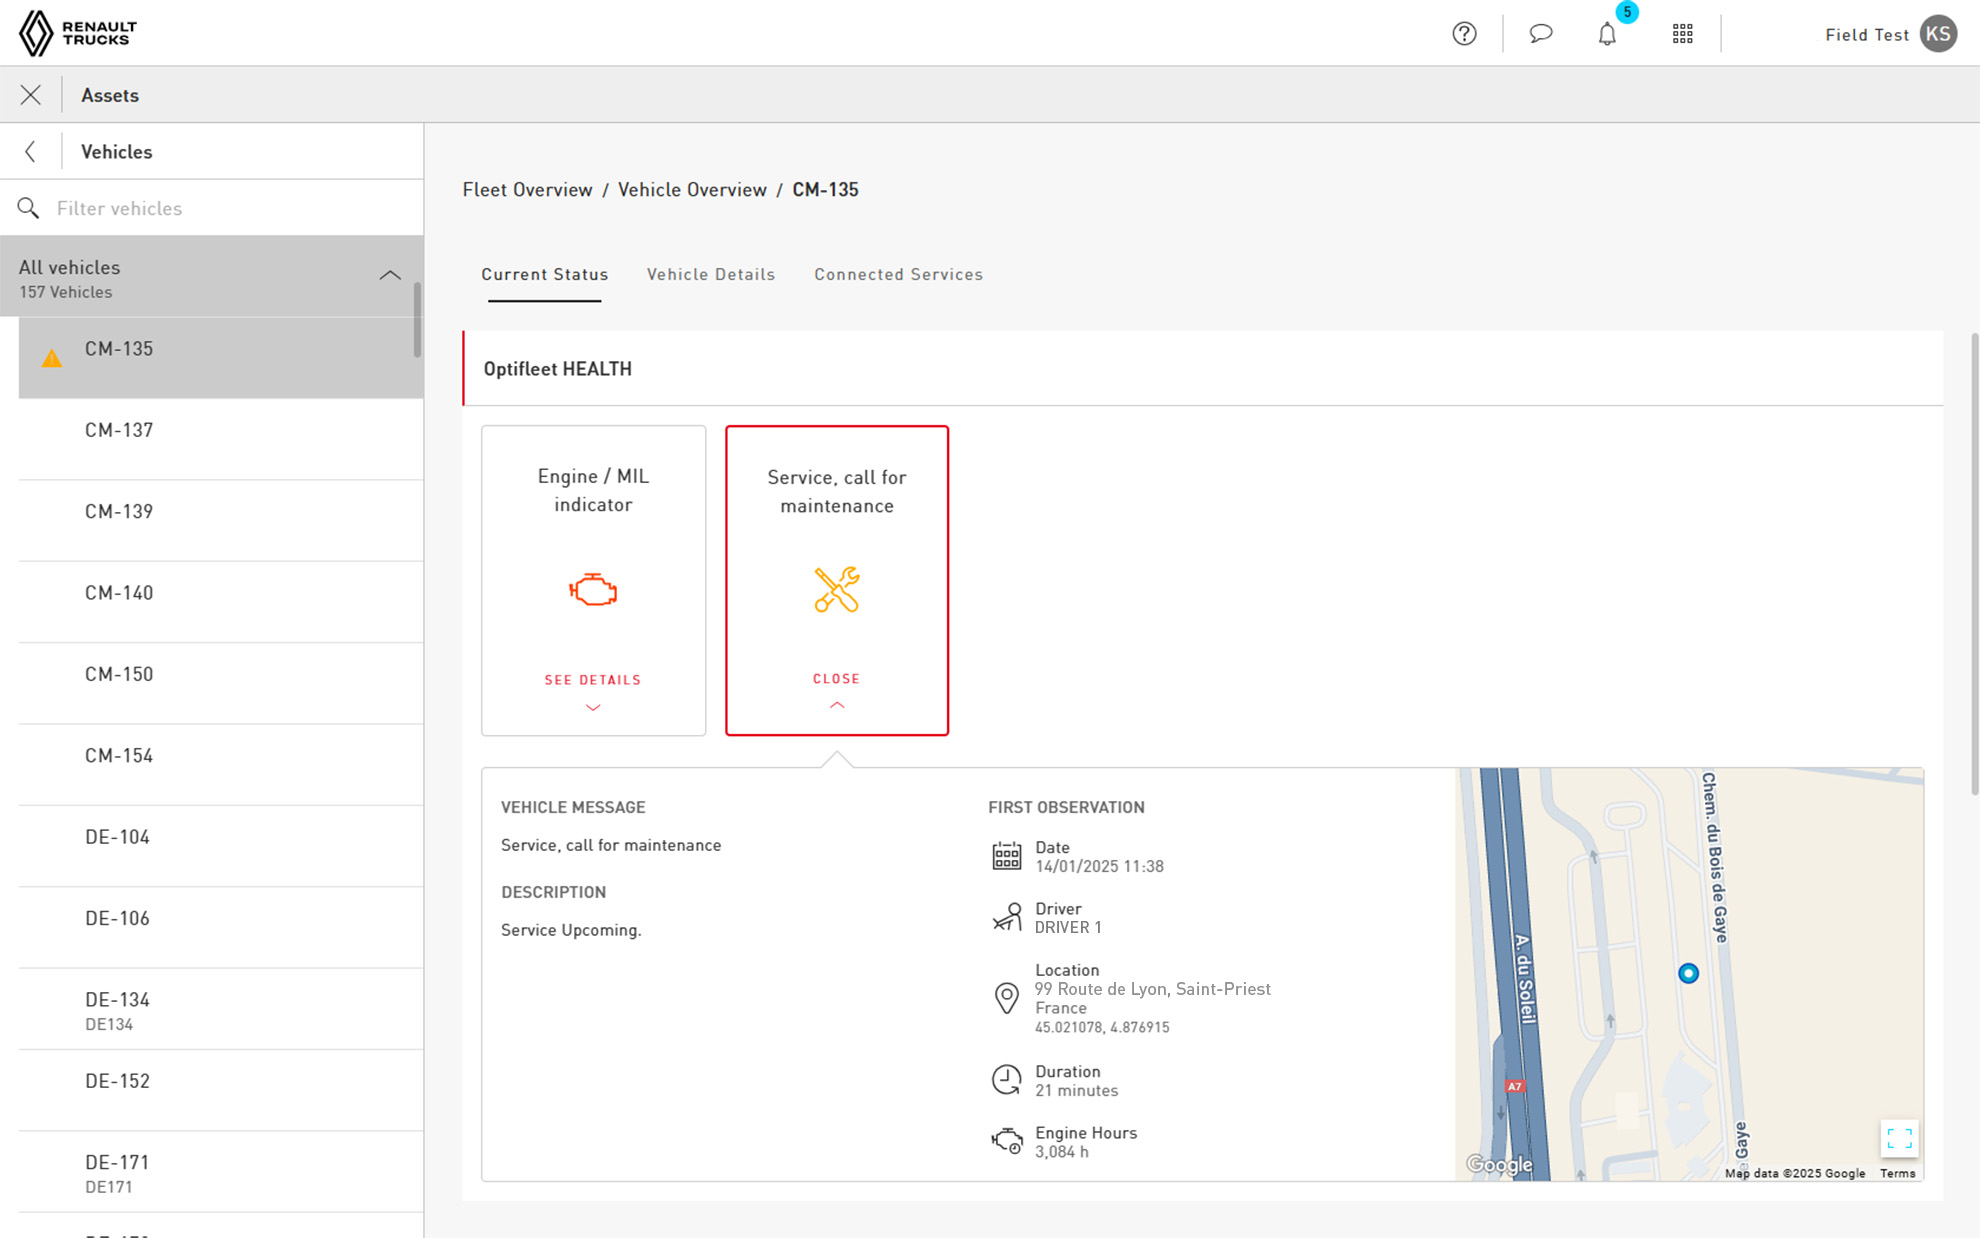Open the chat messages icon
1980x1238 pixels.
pos(1540,34)
